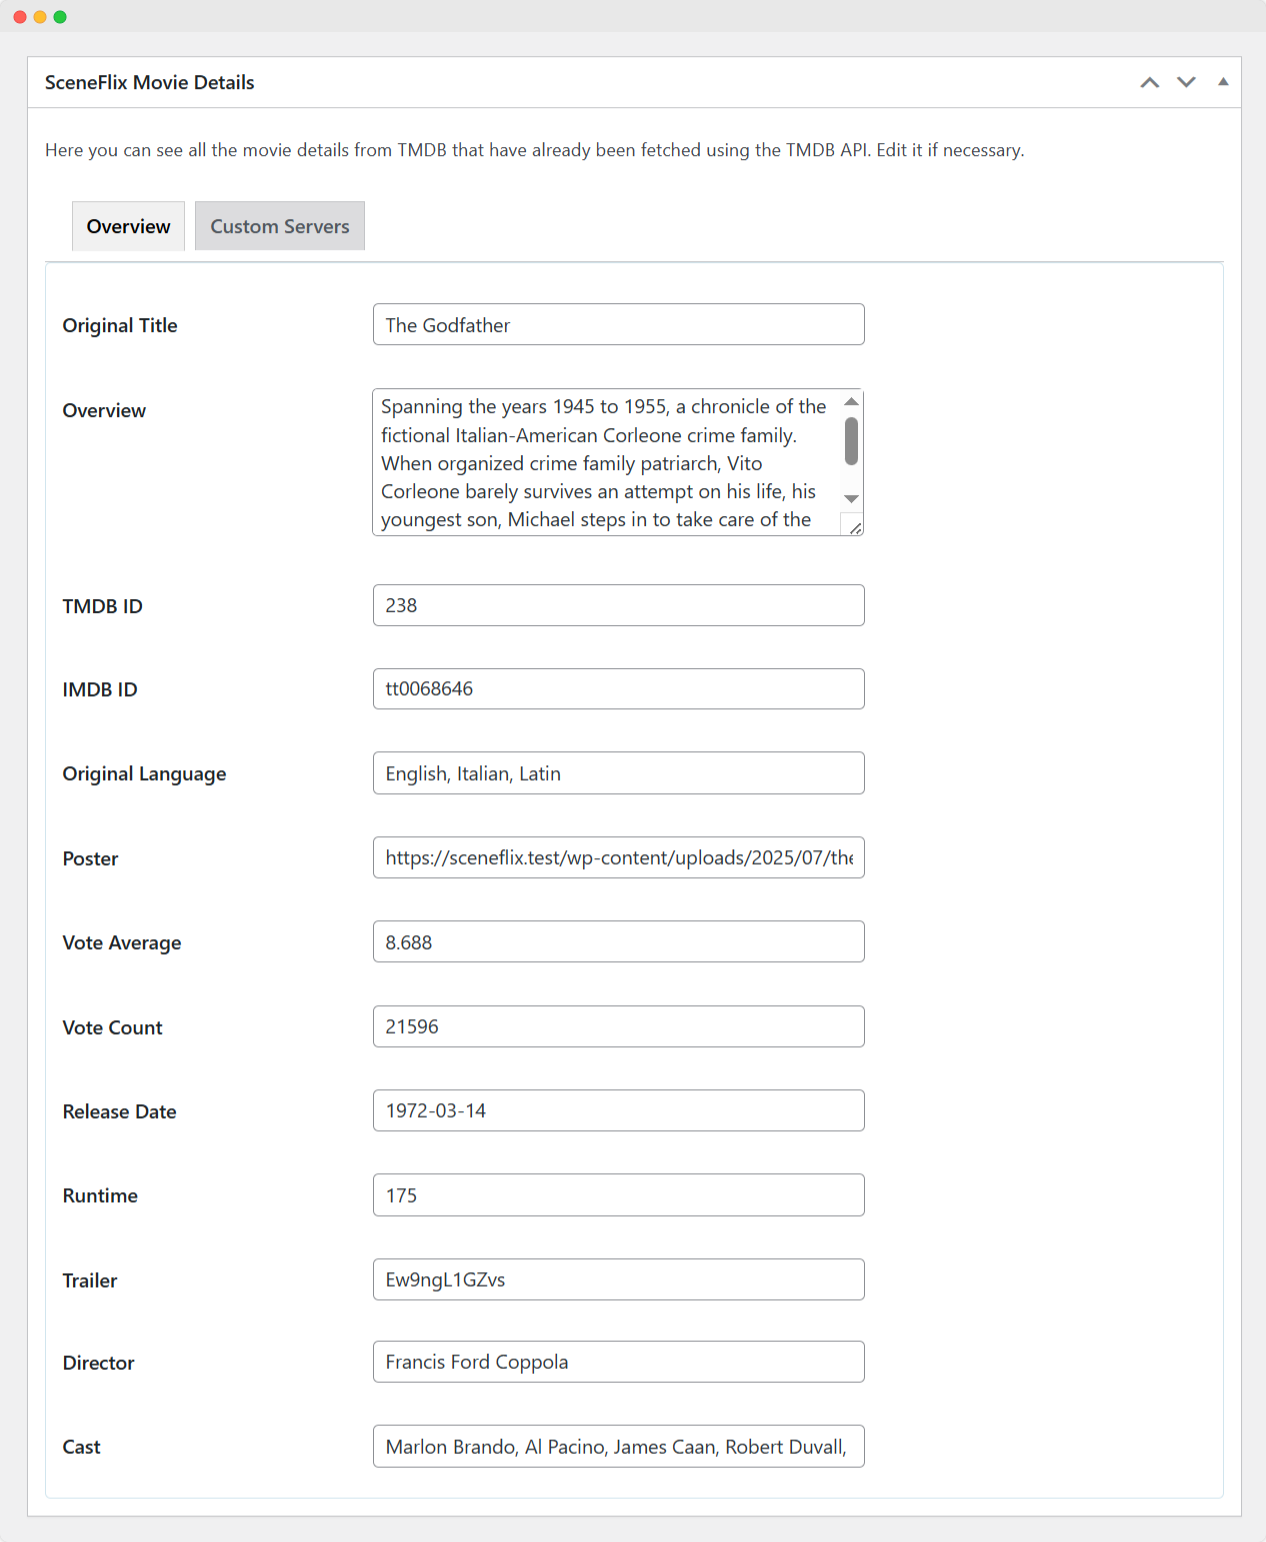Viewport: 1266px width, 1542px height.
Task: Click the Vote Average field 8.688
Action: click(619, 942)
